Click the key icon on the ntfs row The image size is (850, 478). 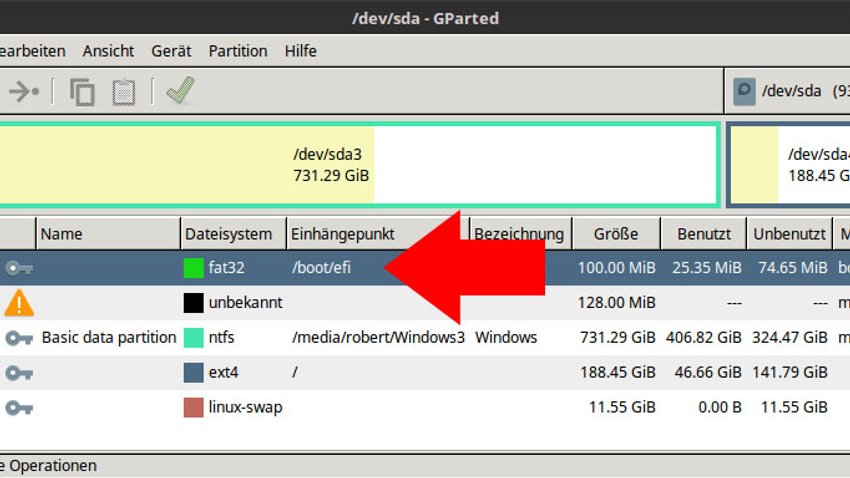coord(19,338)
